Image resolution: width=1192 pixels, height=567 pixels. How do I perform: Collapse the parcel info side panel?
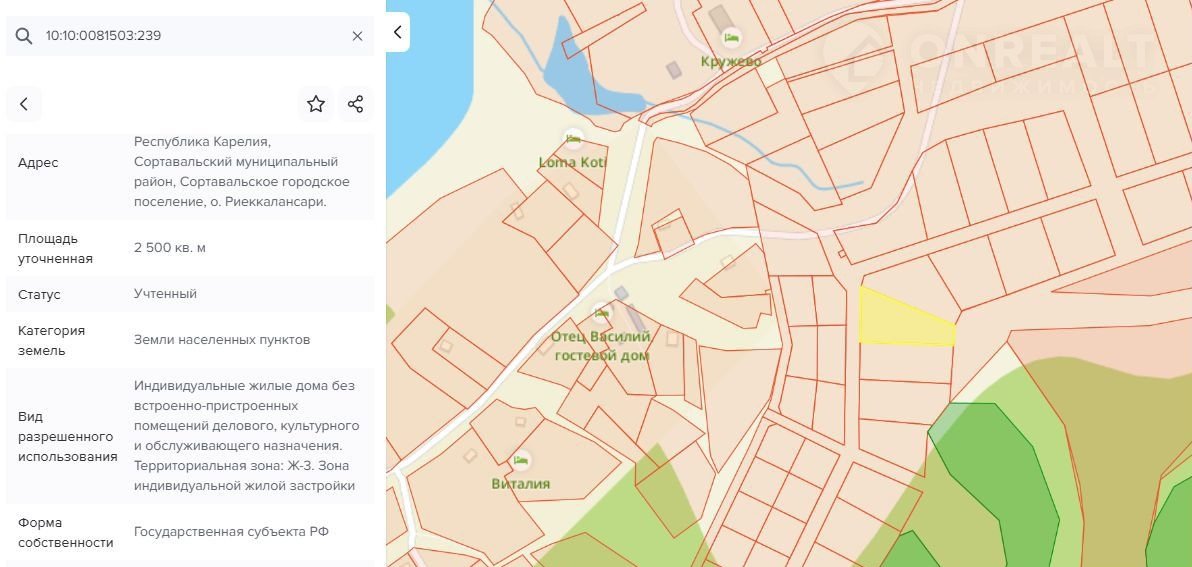(397, 32)
